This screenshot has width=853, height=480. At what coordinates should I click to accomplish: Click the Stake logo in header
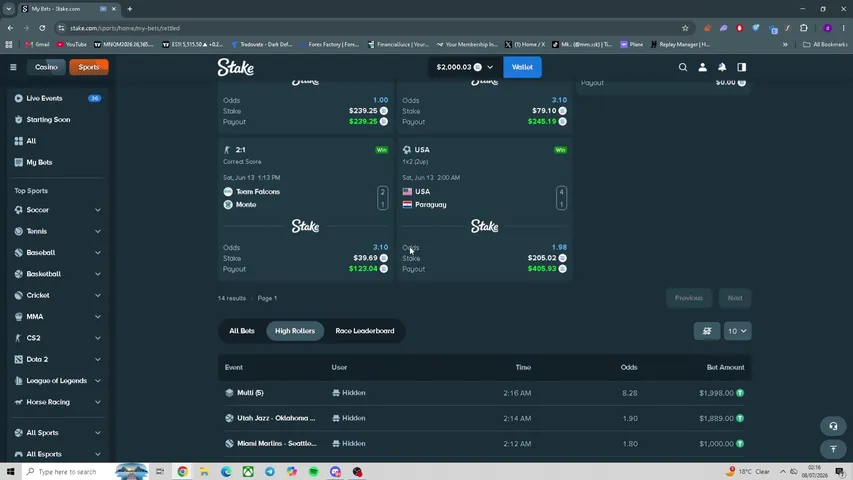coord(236,67)
